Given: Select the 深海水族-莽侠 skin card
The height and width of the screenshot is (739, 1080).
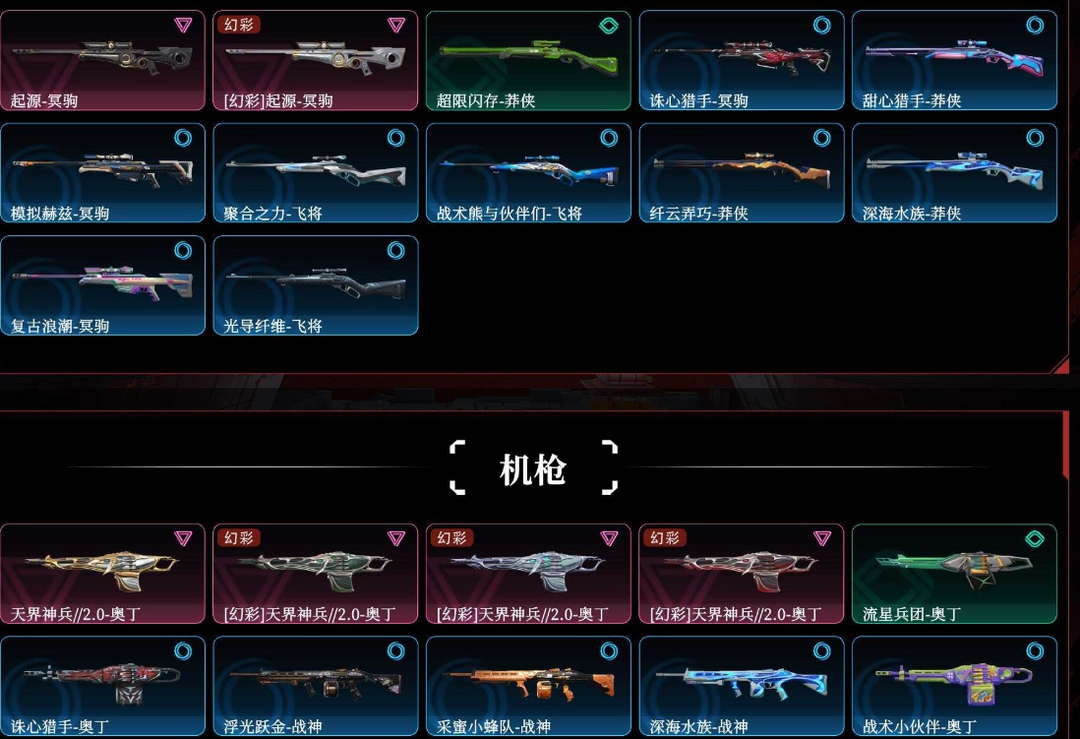Looking at the screenshot, I should click(x=954, y=173).
